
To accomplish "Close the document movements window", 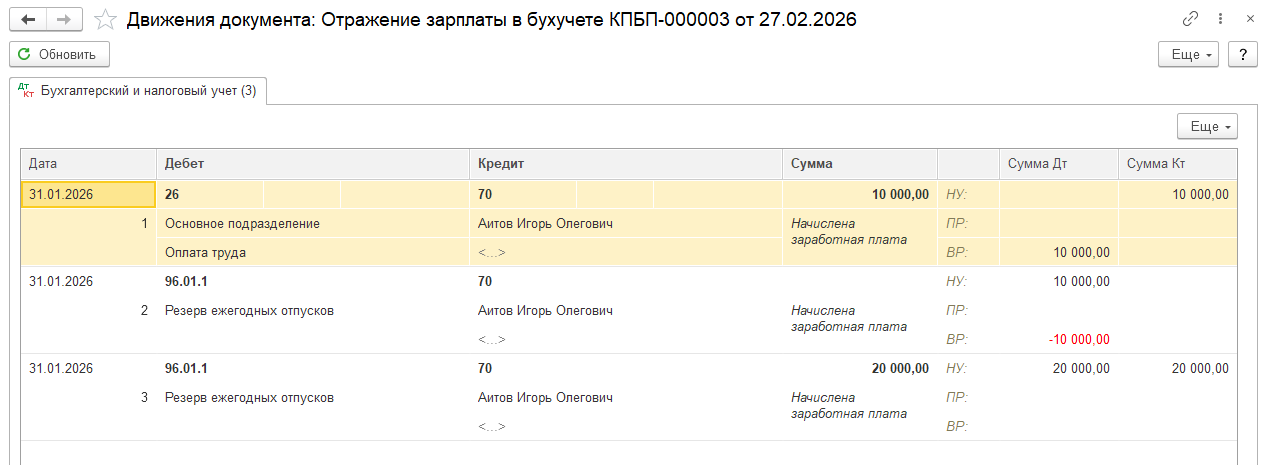I will pyautogui.click(x=1250, y=19).
